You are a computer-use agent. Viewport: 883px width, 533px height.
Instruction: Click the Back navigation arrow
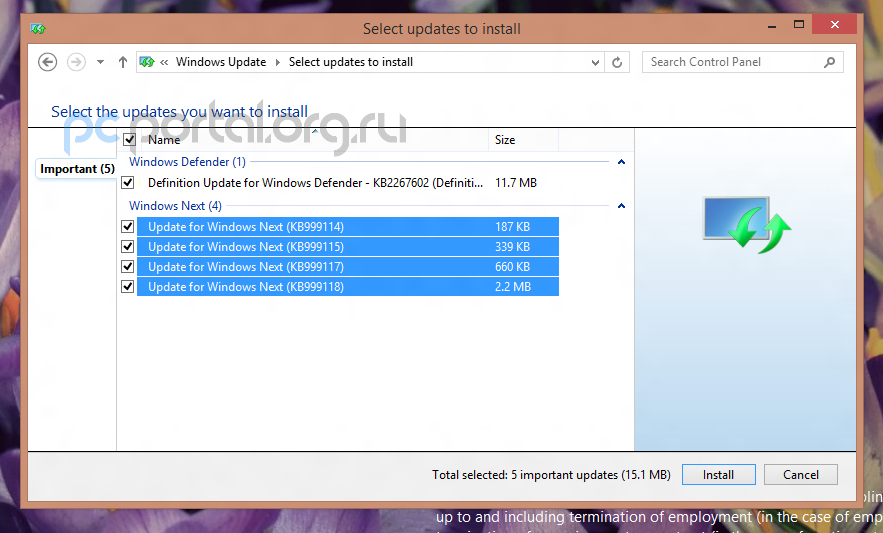point(47,62)
